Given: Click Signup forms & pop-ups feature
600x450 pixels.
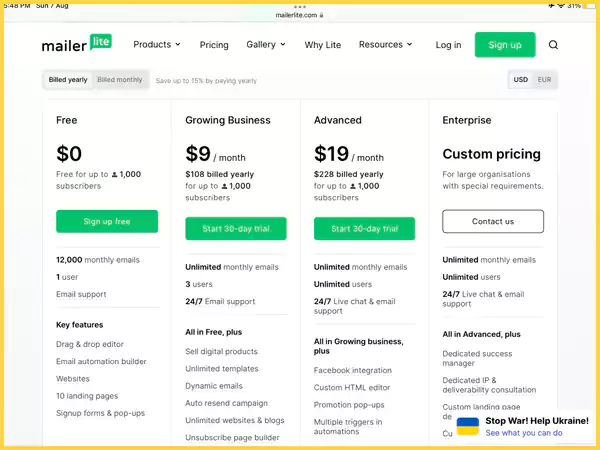Looking at the screenshot, I should coord(100,413).
